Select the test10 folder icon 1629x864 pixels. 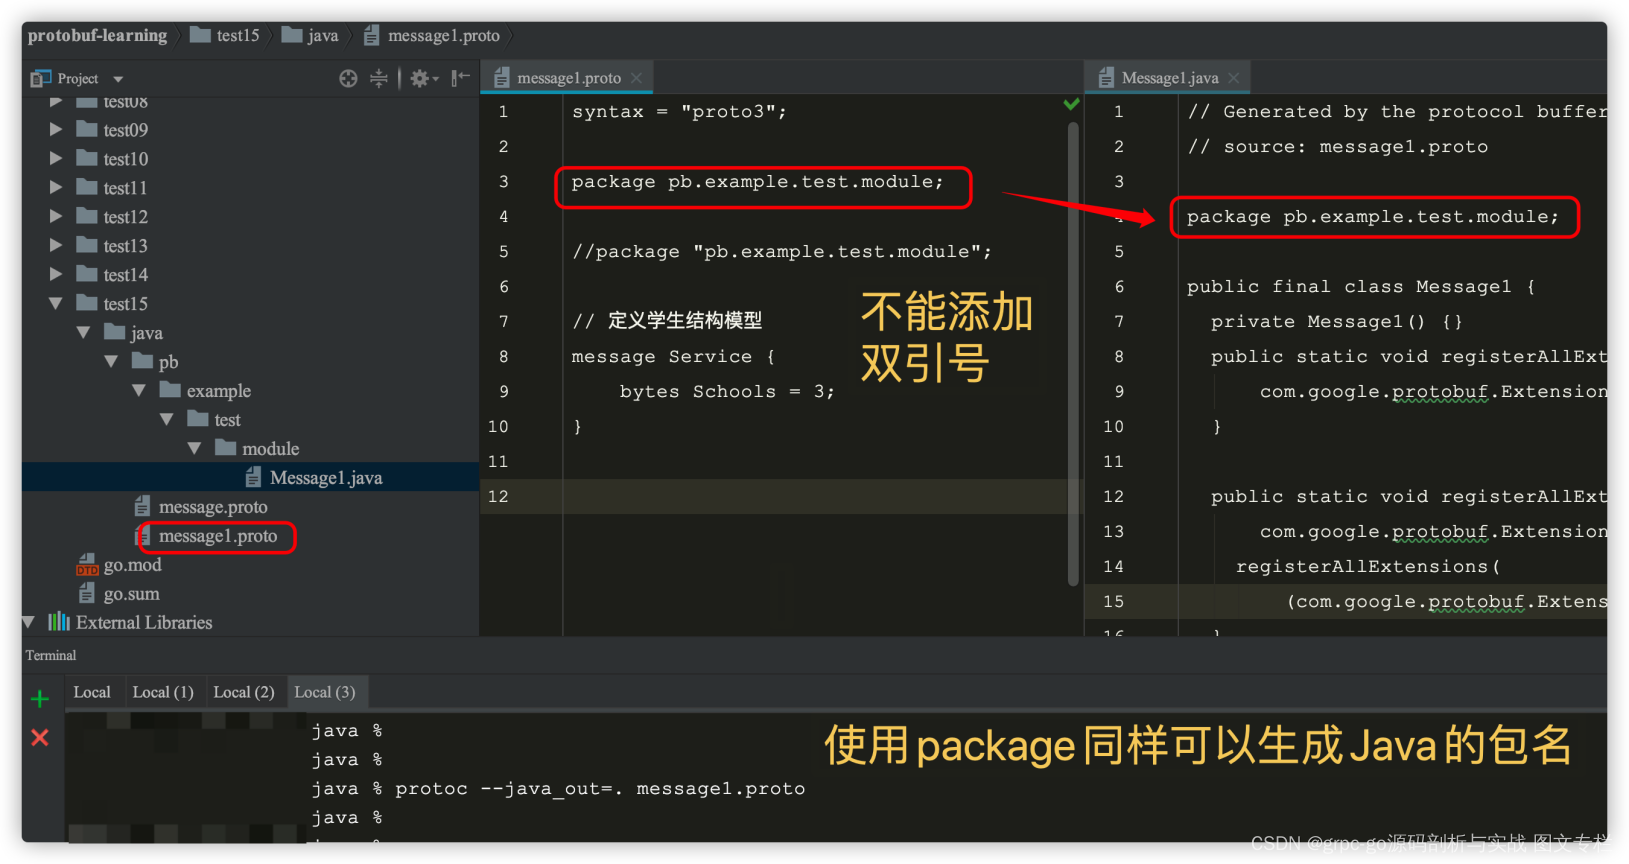click(87, 158)
